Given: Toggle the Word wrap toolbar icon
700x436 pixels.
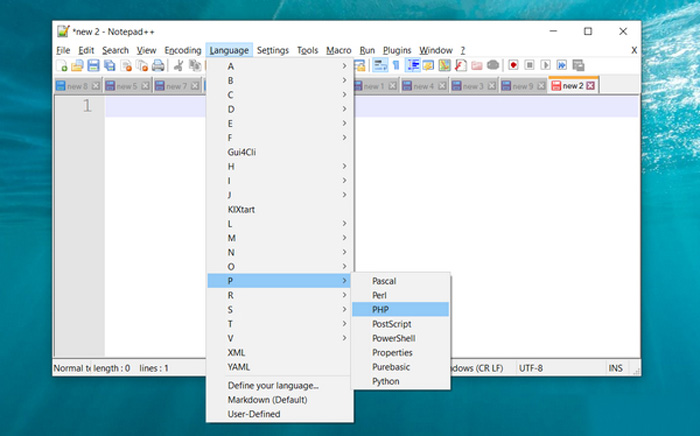Looking at the screenshot, I should click(380, 66).
